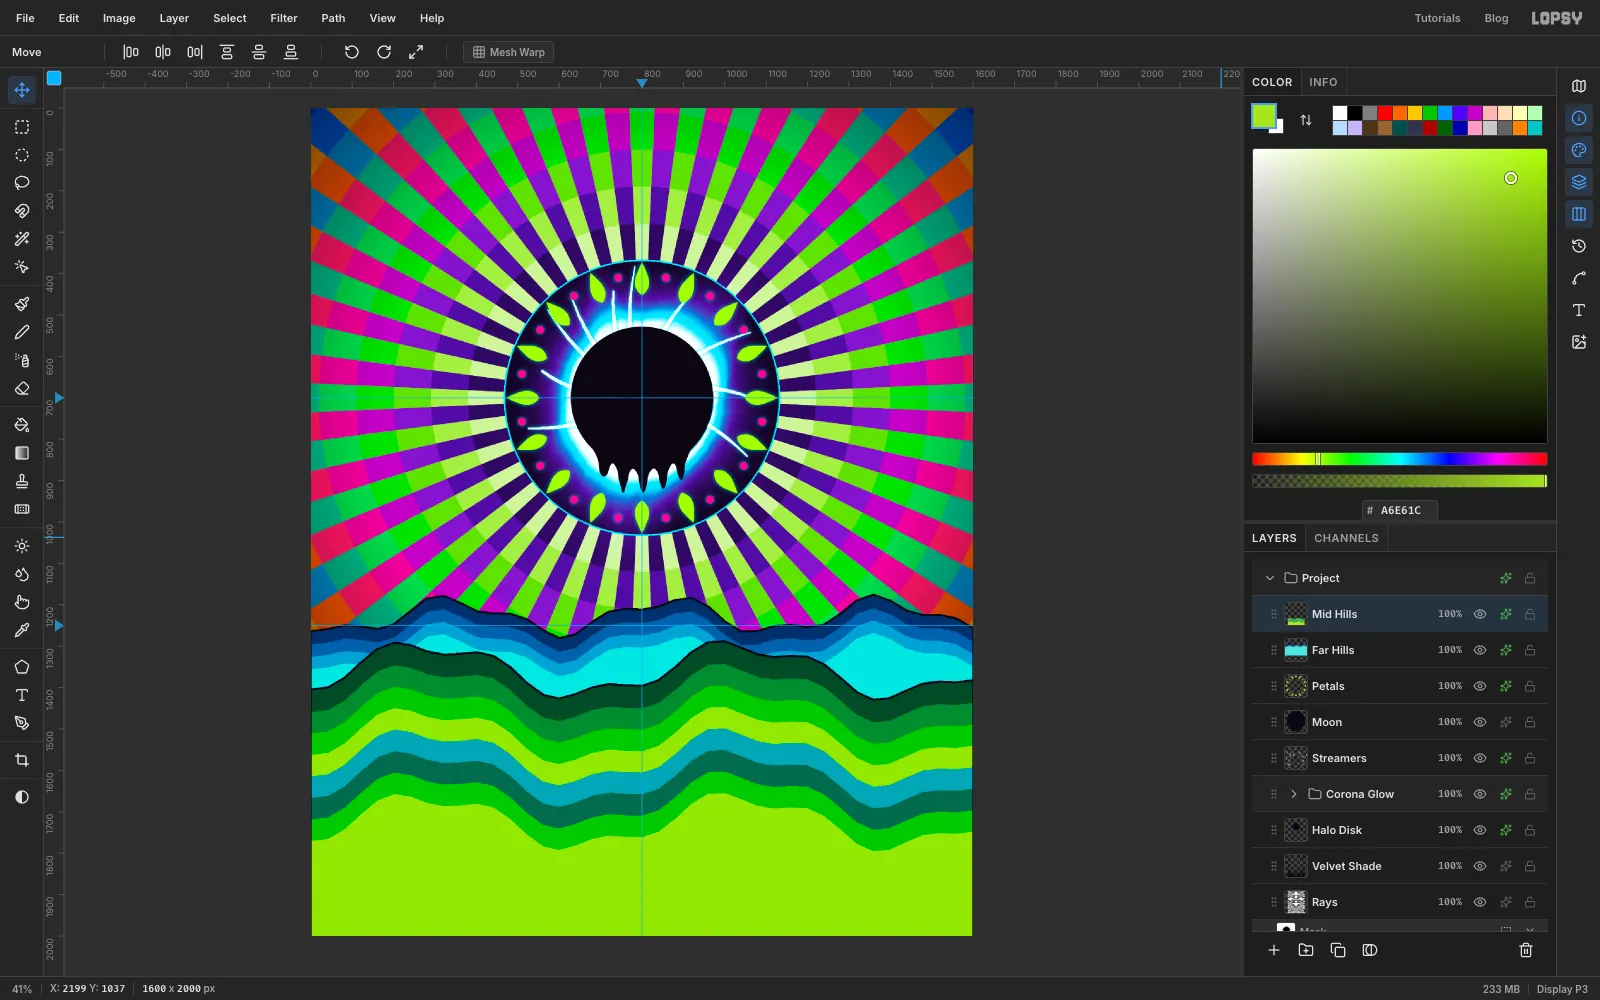
Task: Switch to the Info tab
Action: [x=1323, y=82]
